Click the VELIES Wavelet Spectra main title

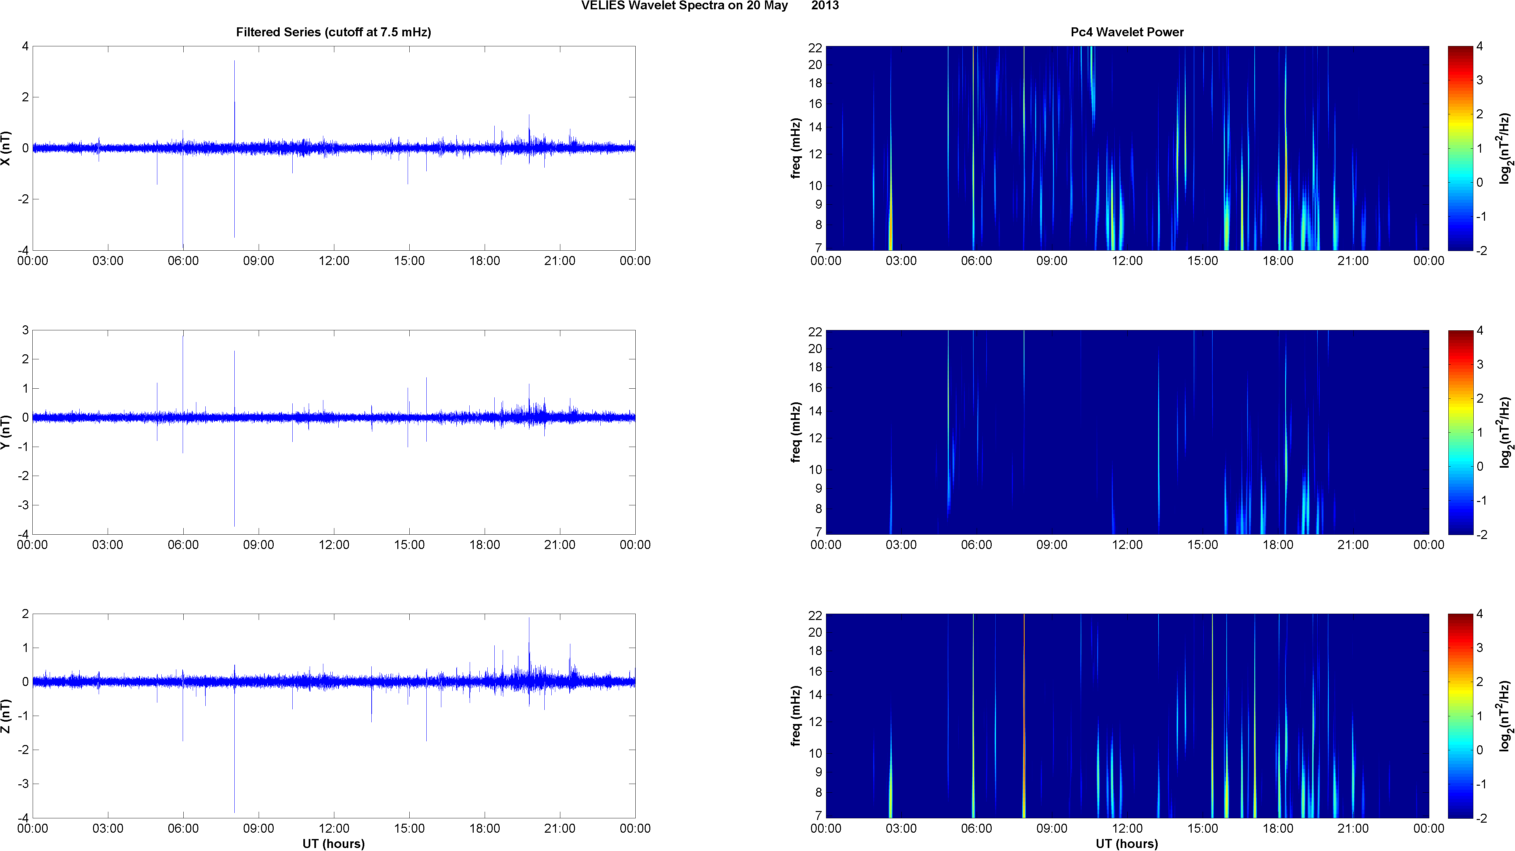[x=709, y=6]
